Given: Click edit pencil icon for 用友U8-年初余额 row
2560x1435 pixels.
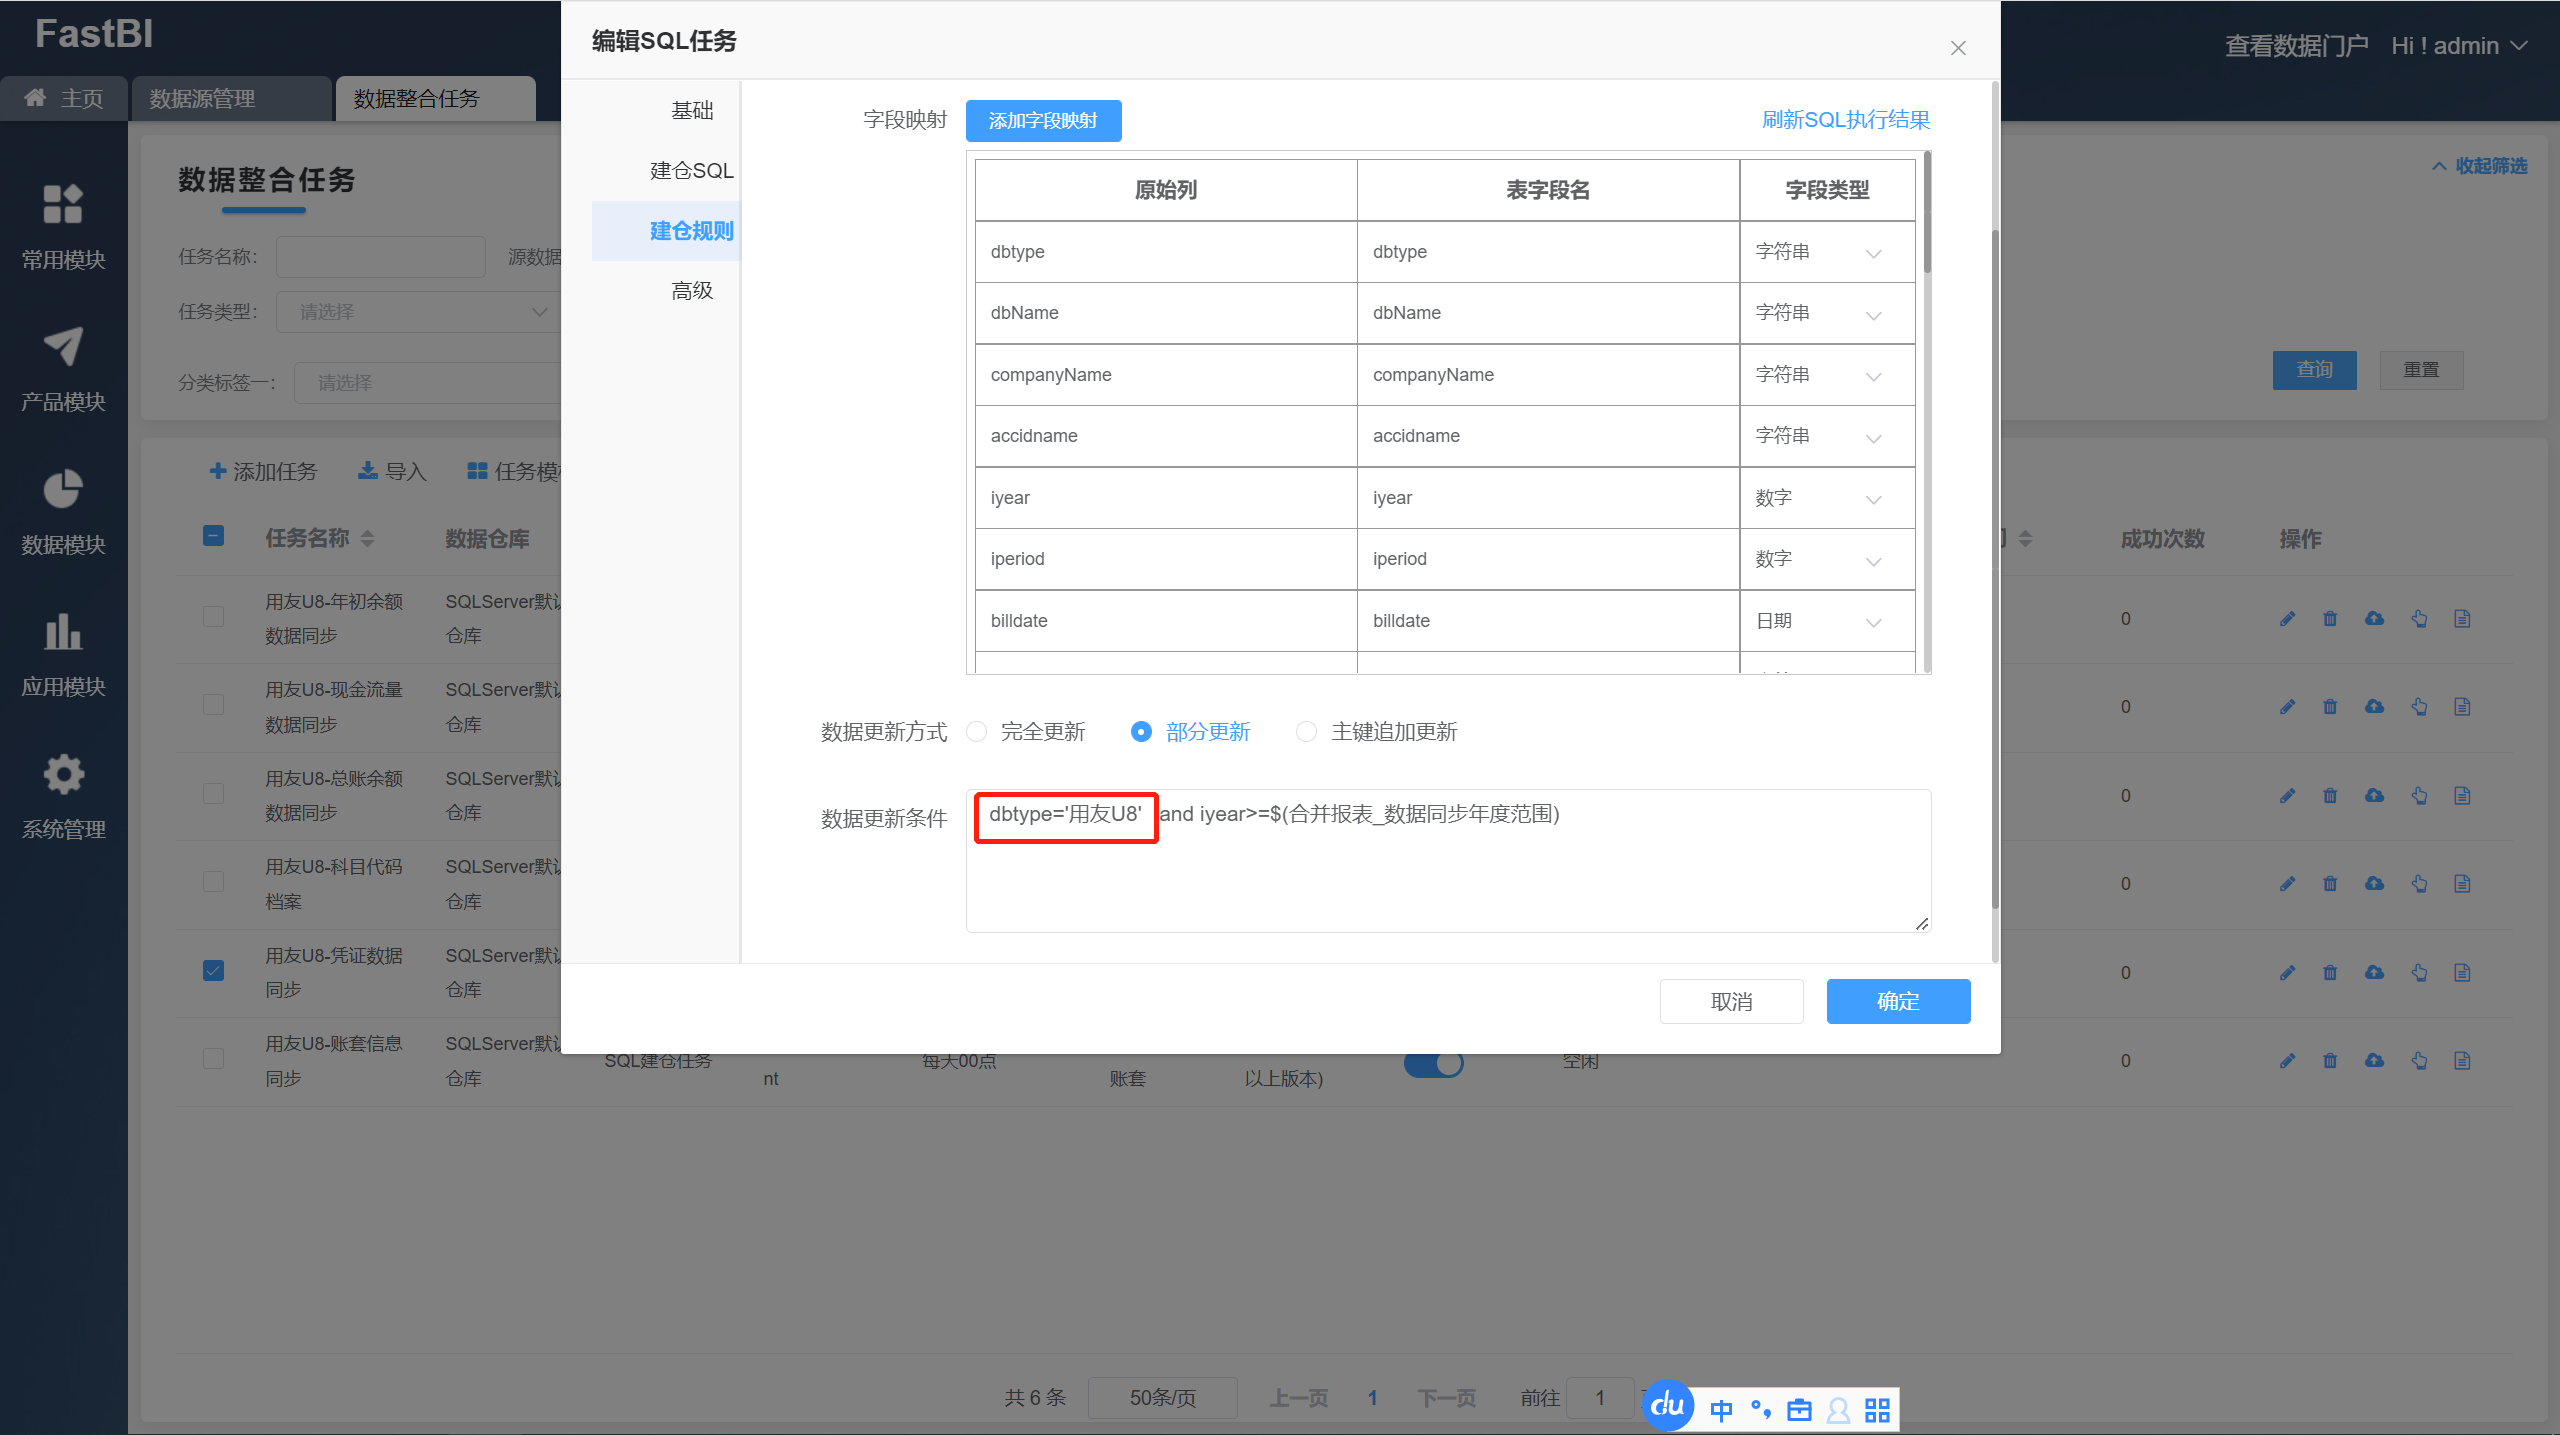Looking at the screenshot, I should tap(2287, 619).
